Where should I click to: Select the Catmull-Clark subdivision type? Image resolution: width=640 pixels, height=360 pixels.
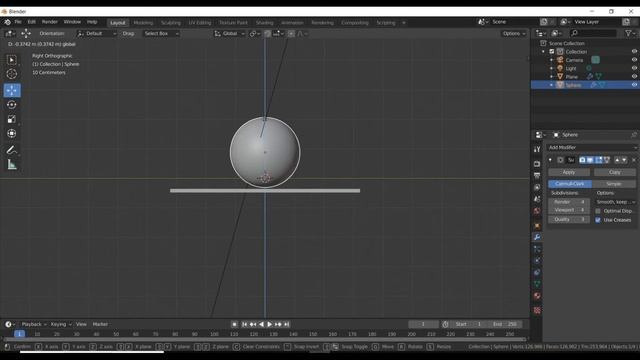[570, 184]
